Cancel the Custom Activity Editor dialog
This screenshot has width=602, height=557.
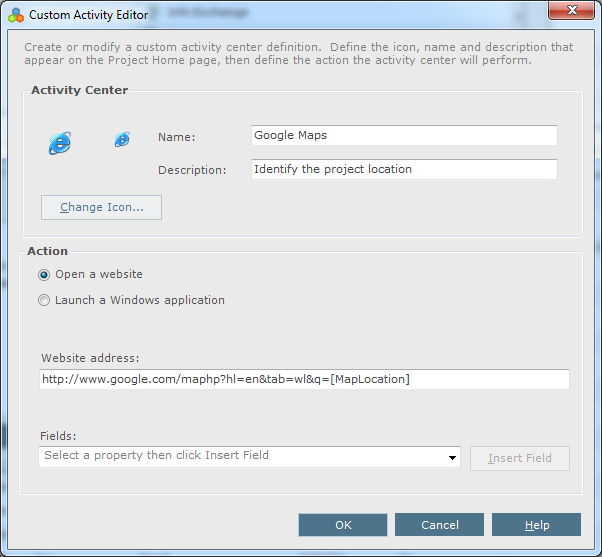pyautogui.click(x=439, y=525)
